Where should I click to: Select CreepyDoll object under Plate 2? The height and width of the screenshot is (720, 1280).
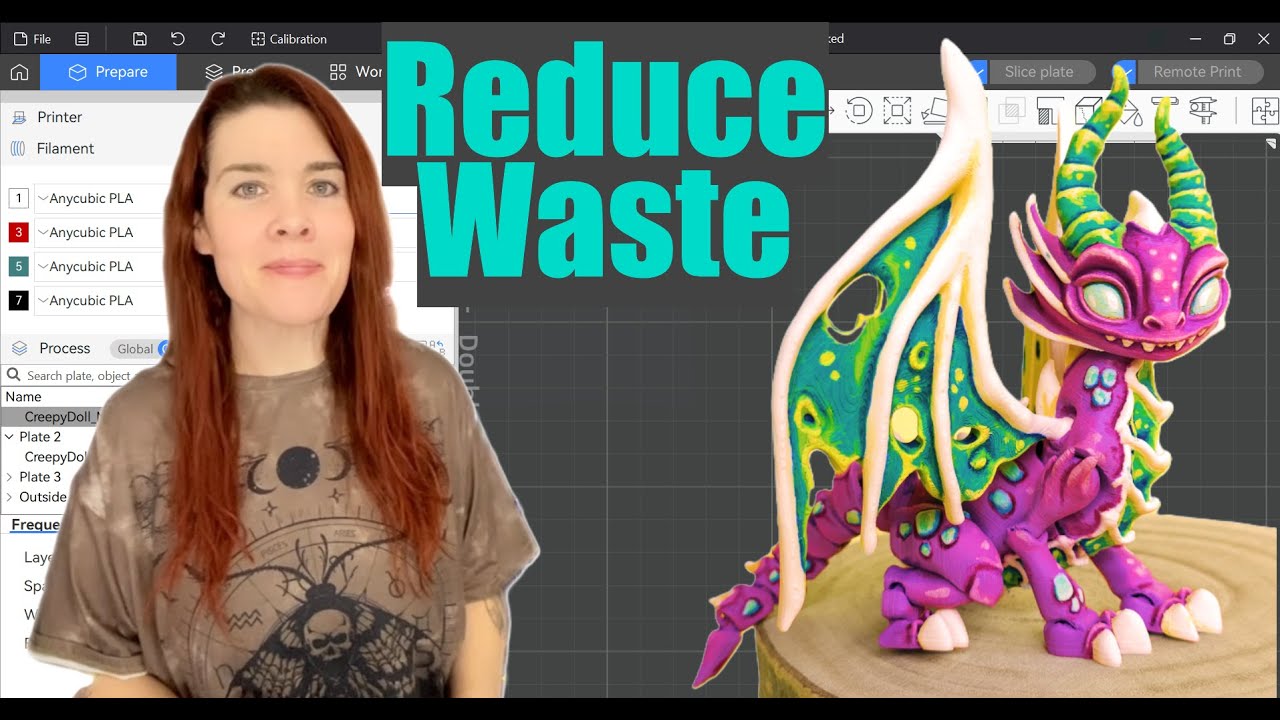[55, 457]
